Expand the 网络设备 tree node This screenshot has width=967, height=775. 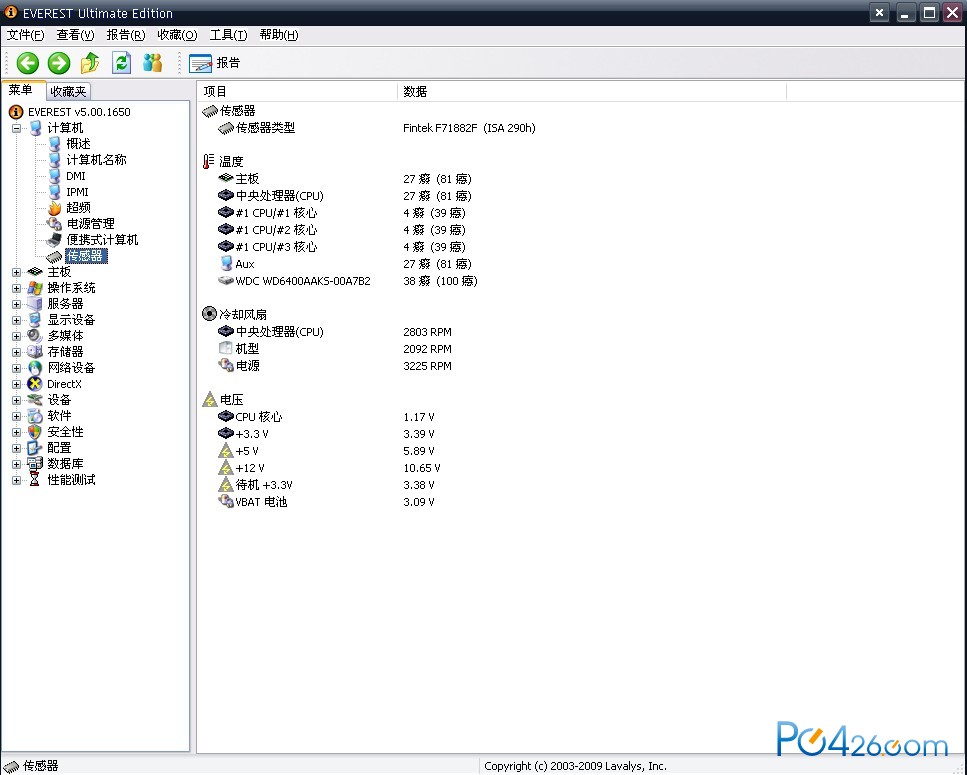click(x=17, y=368)
